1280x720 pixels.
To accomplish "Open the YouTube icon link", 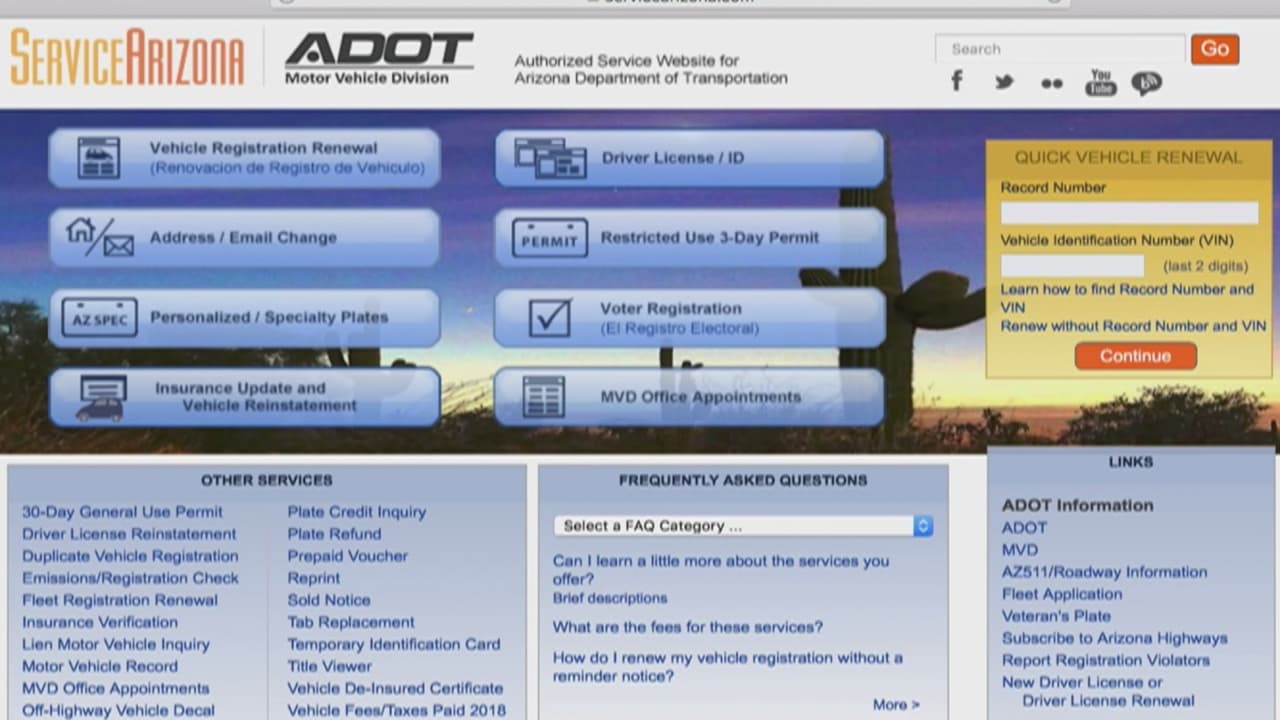I will tap(1100, 83).
